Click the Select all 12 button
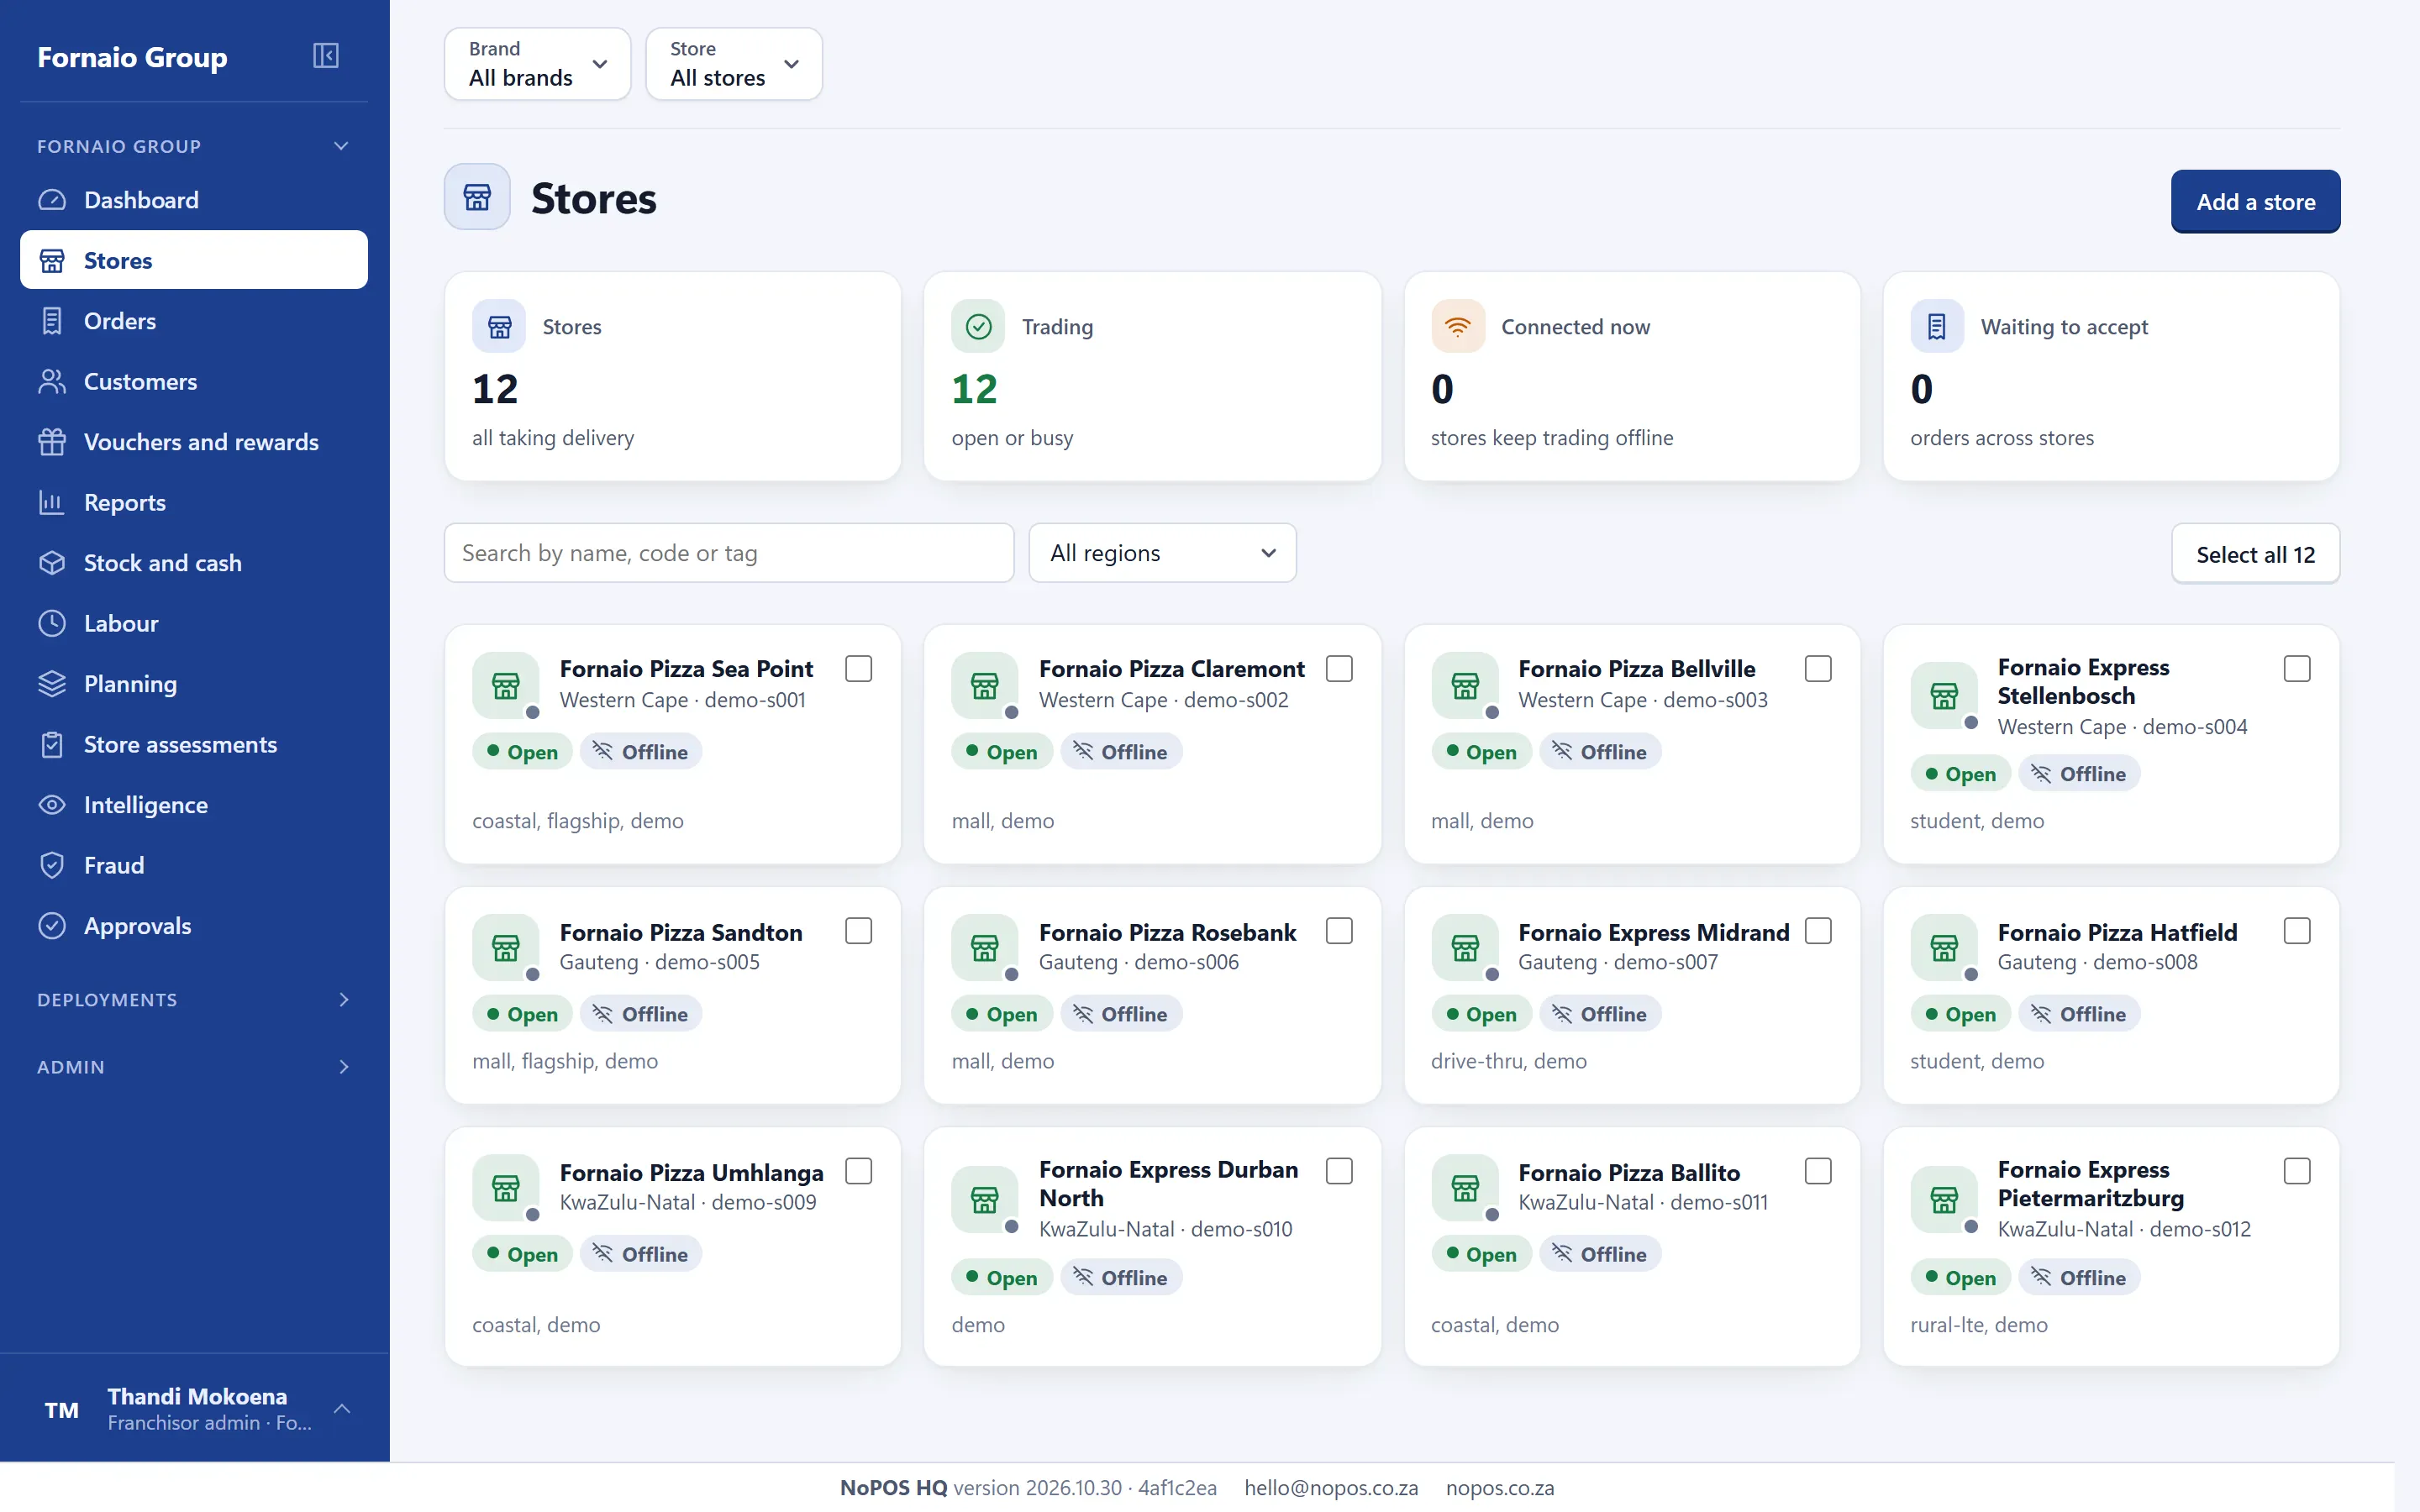Screen dimensions: 2420x1512 point(2255,554)
